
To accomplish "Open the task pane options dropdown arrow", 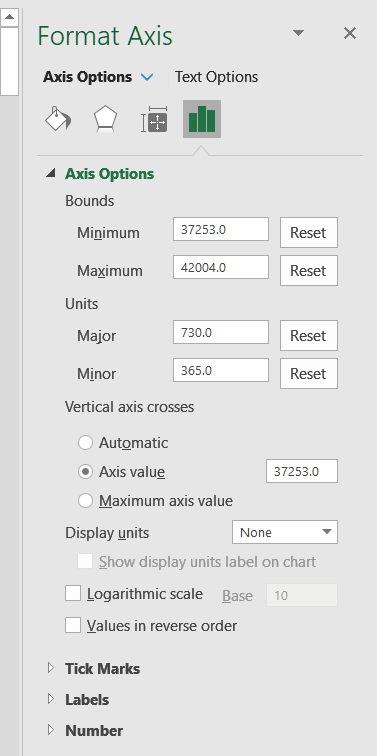I will pyautogui.click(x=299, y=33).
